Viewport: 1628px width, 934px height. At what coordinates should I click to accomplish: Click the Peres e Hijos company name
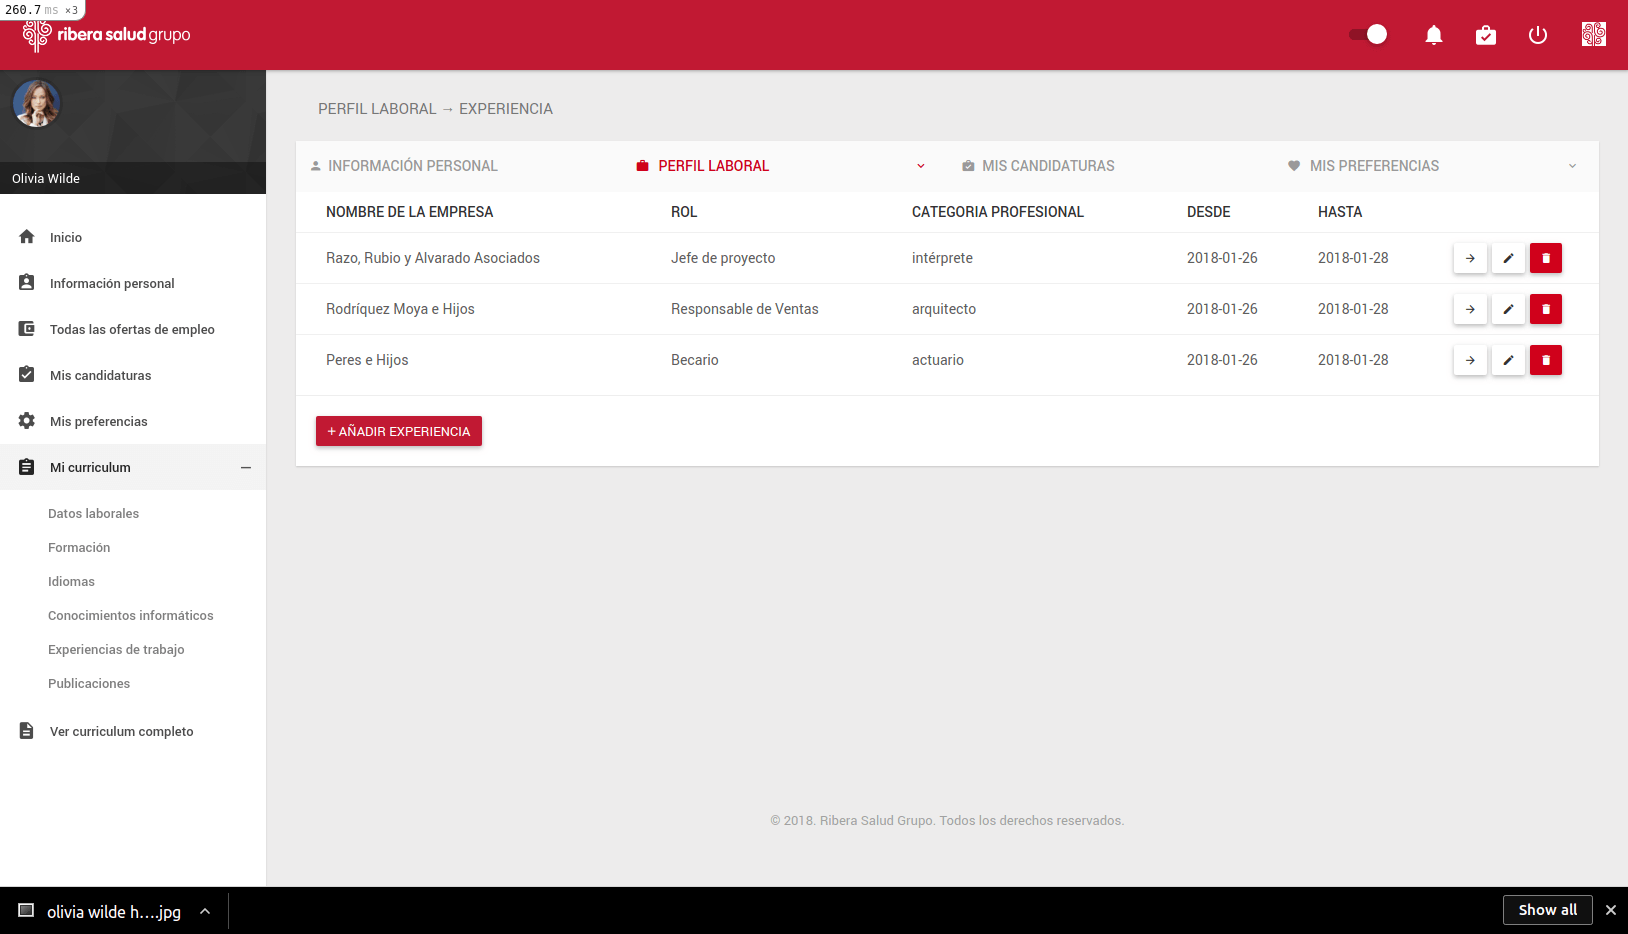tap(367, 360)
